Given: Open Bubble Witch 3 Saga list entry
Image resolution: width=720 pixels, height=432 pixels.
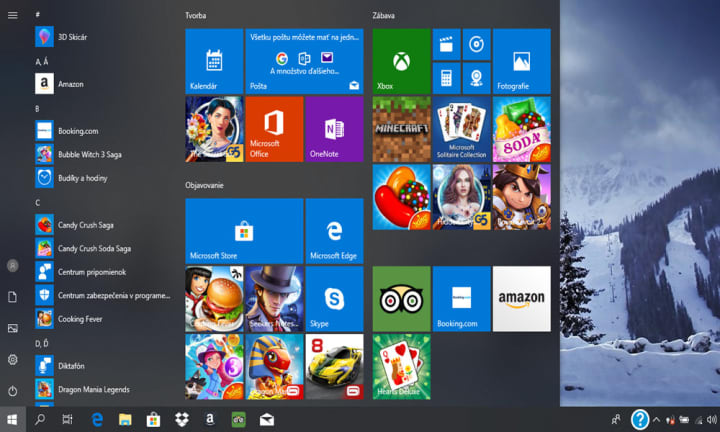Looking at the screenshot, I should [103, 154].
